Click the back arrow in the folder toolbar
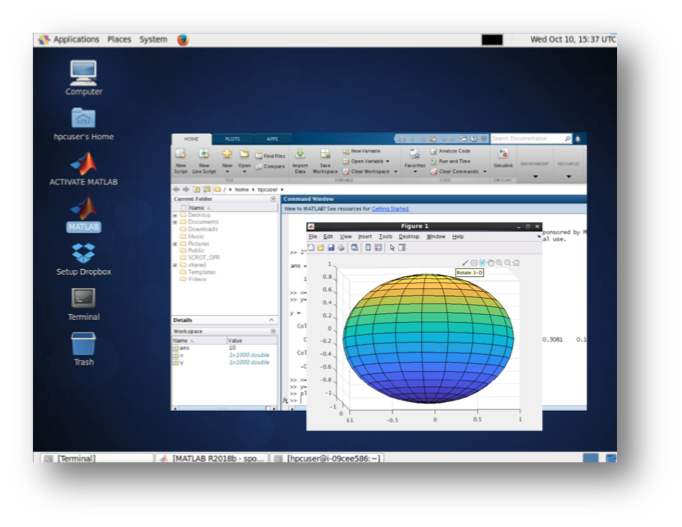682x527 pixels. click(x=176, y=189)
